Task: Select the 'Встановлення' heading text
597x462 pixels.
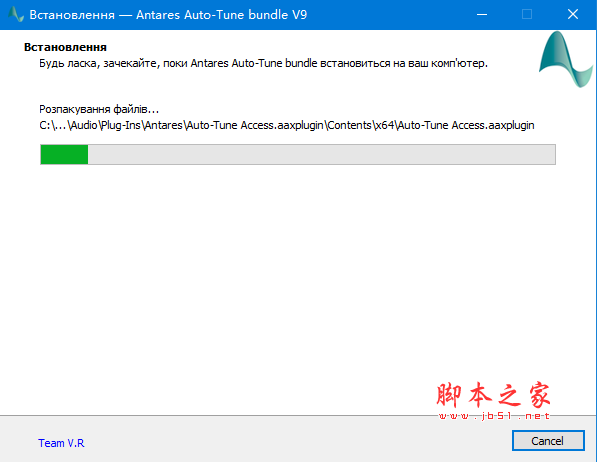Action: tap(65, 47)
